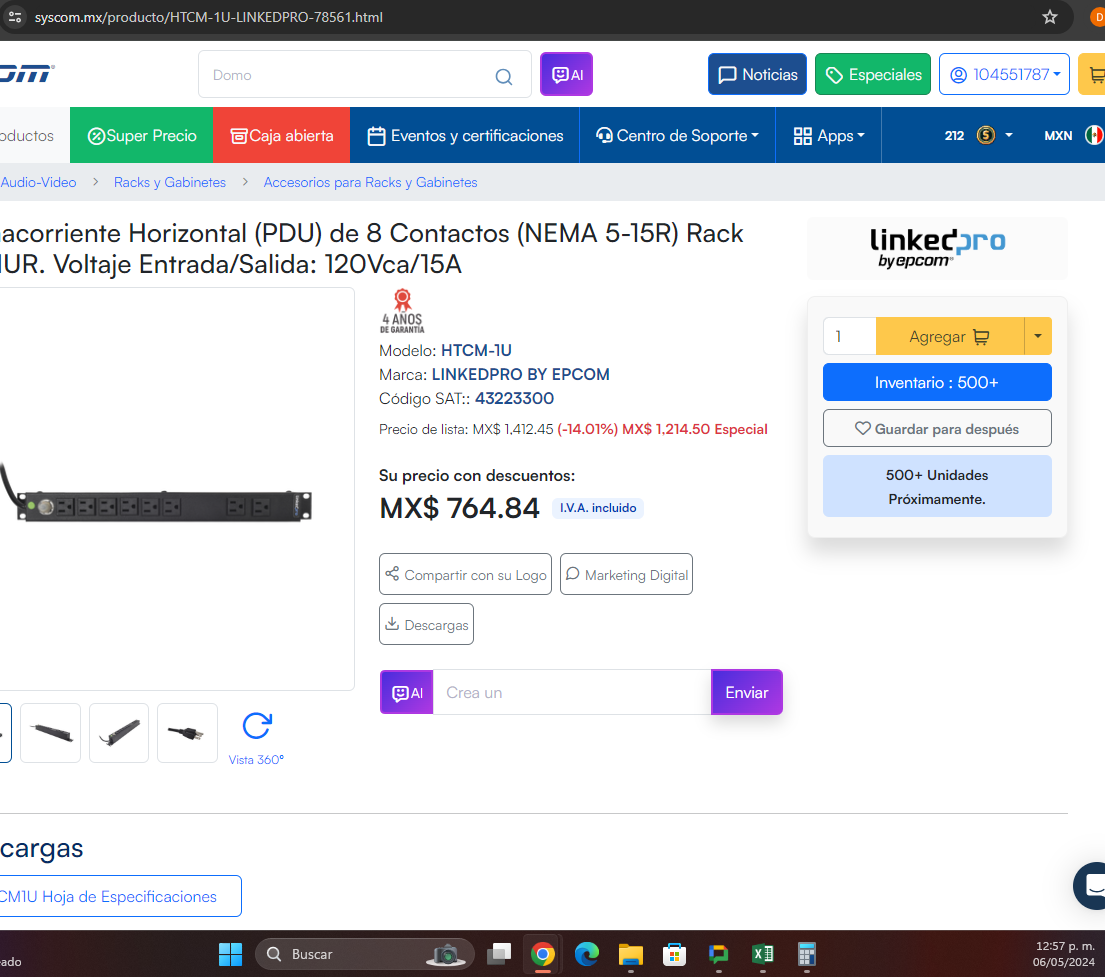Screen dimensions: 1105x977
Task: Select the angled PDU thumbnail
Action: 119,733
